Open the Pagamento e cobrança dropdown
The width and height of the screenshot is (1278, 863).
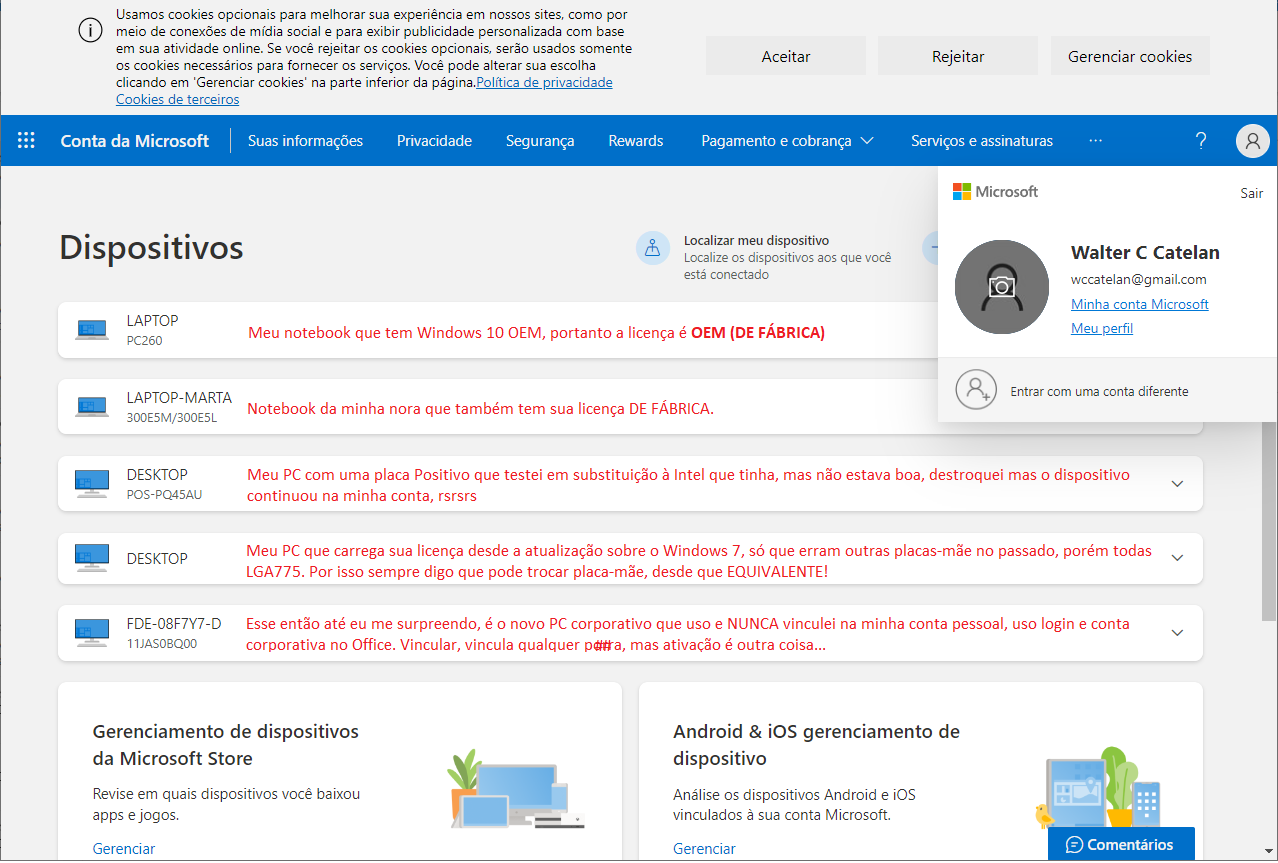tap(787, 141)
